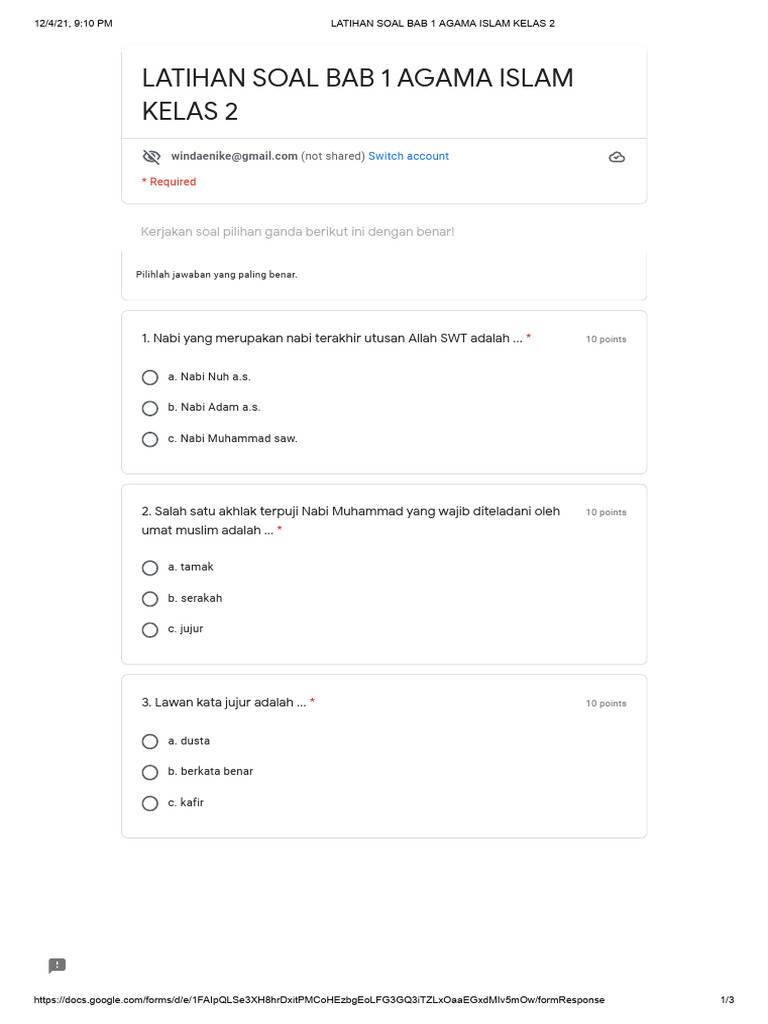768x1024 pixels.
Task: Click the report feedback flag icon
Action: [x=57, y=965]
